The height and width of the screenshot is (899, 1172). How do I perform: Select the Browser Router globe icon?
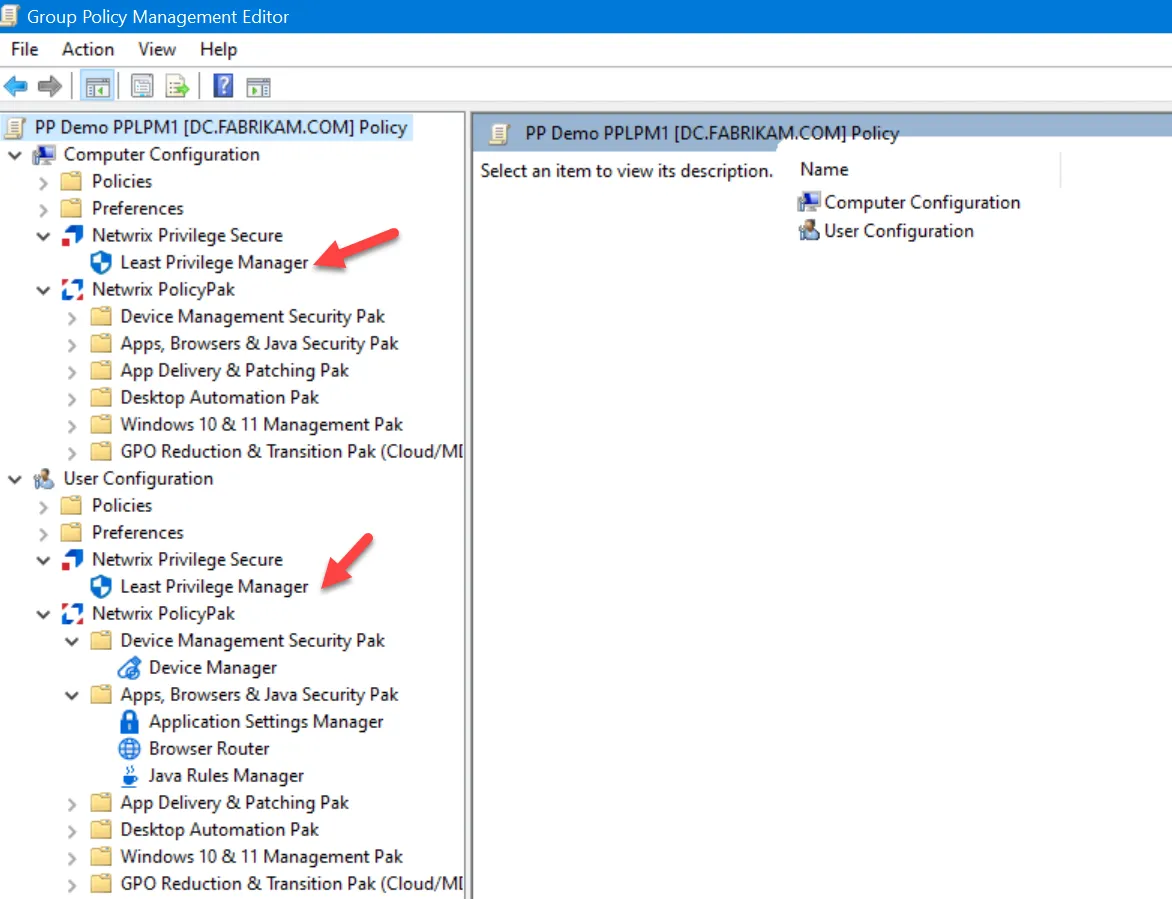pos(129,748)
